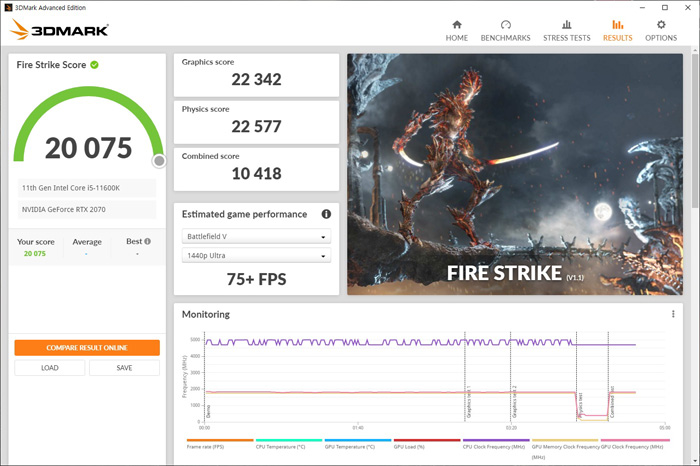Click the Graphics score value 22 342
This screenshot has width=700, height=466.
pyautogui.click(x=256, y=79)
